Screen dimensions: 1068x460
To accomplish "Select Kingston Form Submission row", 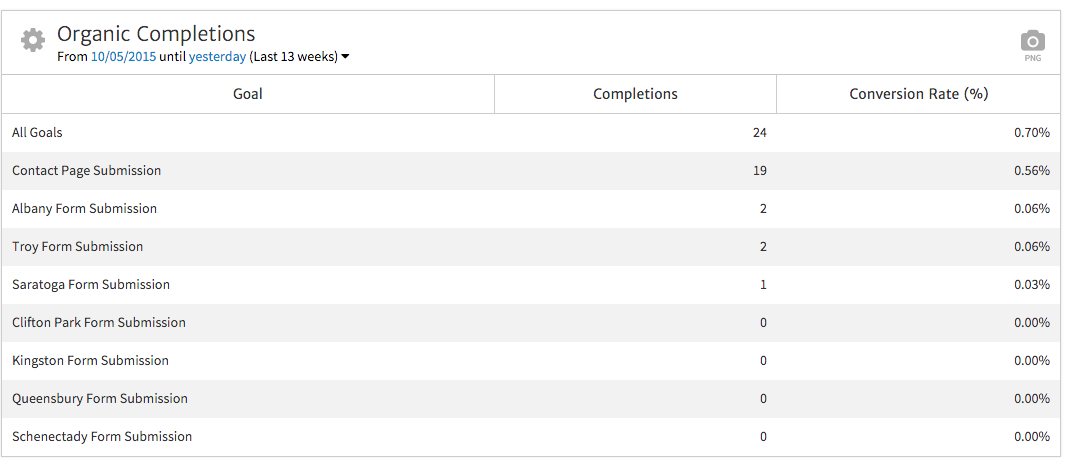I will pyautogui.click(x=90, y=360).
